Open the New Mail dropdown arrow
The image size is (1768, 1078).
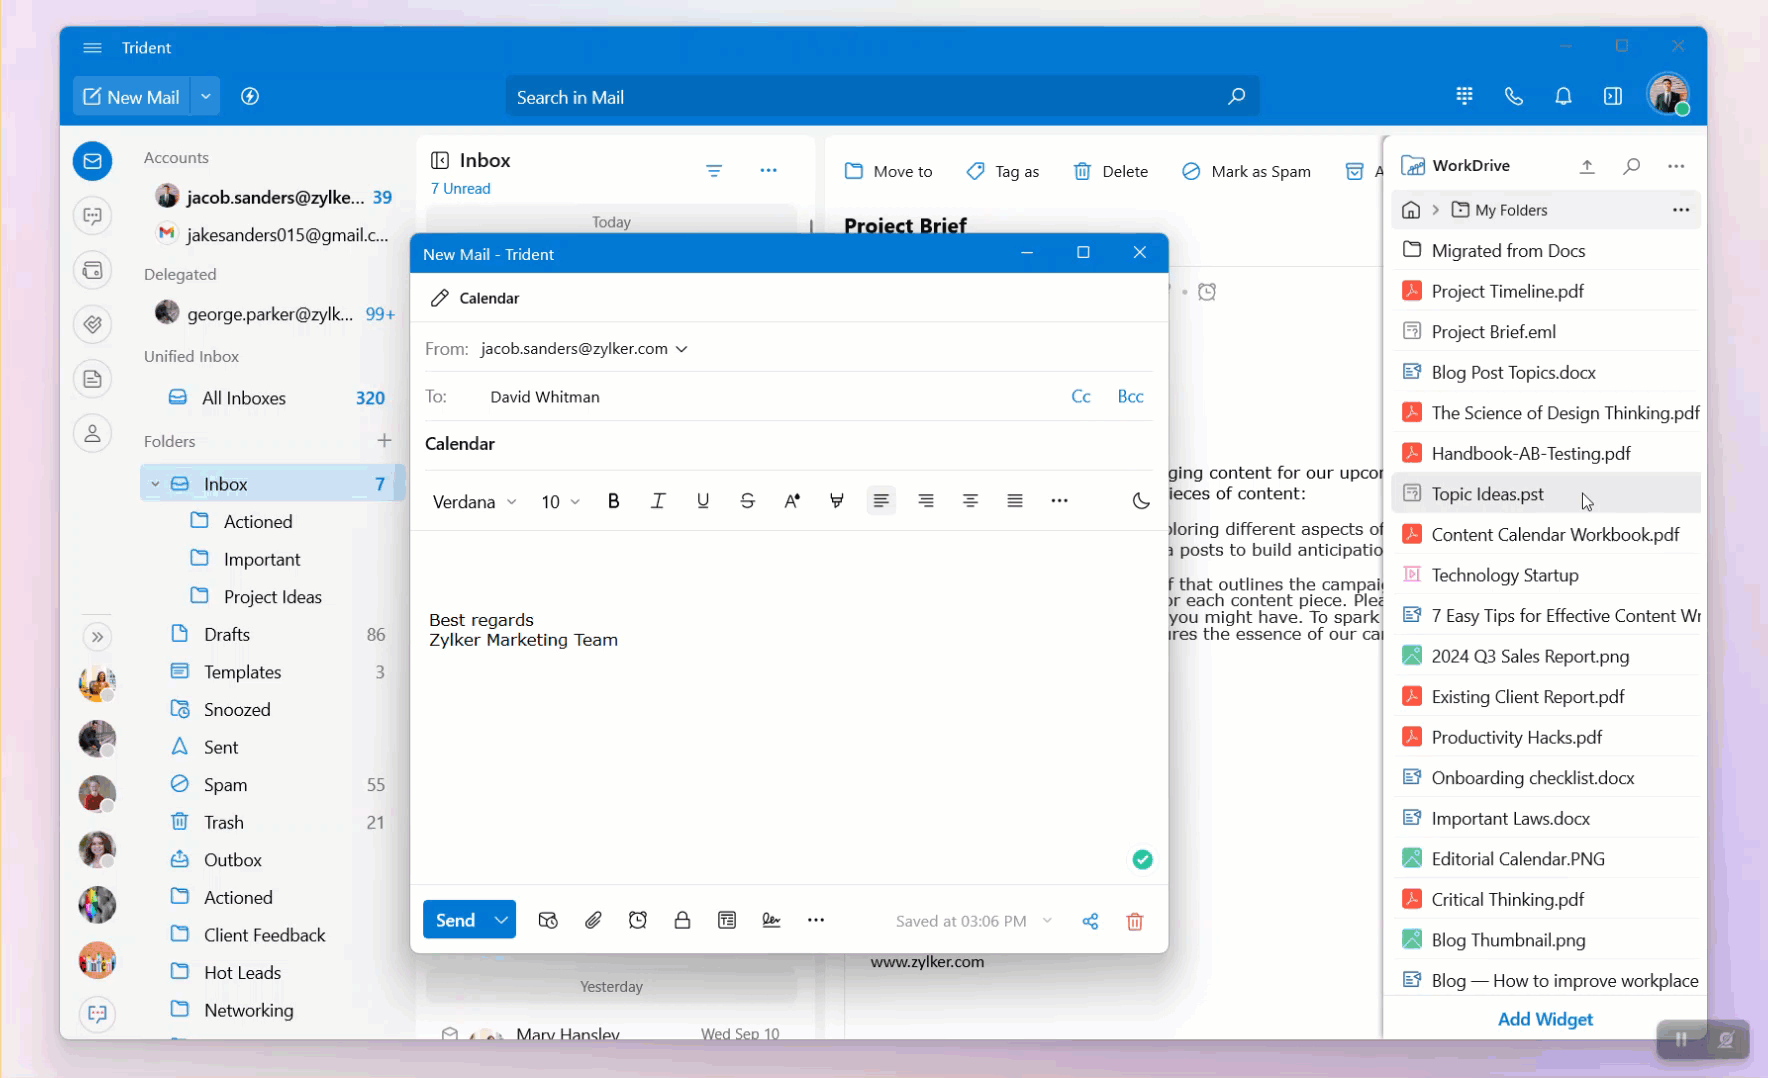pyautogui.click(x=205, y=96)
